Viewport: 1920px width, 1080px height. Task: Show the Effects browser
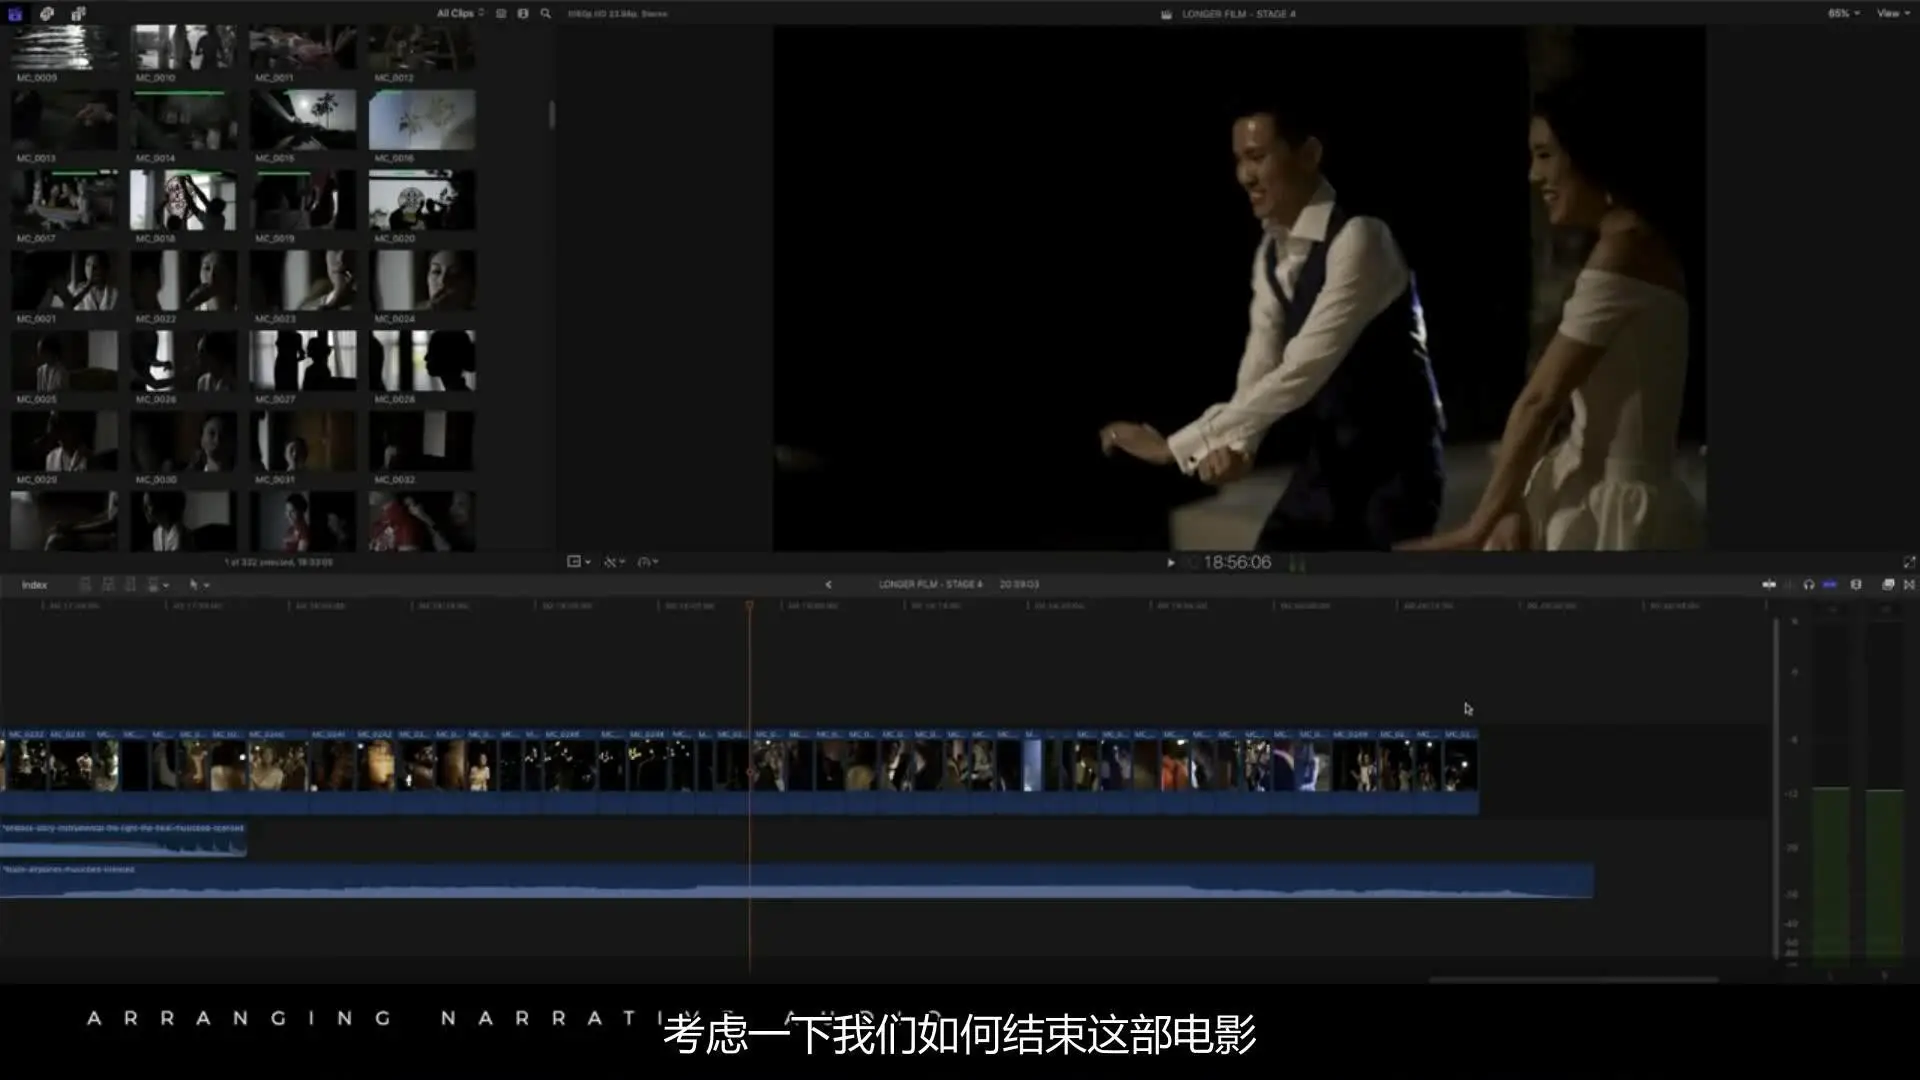[1888, 585]
